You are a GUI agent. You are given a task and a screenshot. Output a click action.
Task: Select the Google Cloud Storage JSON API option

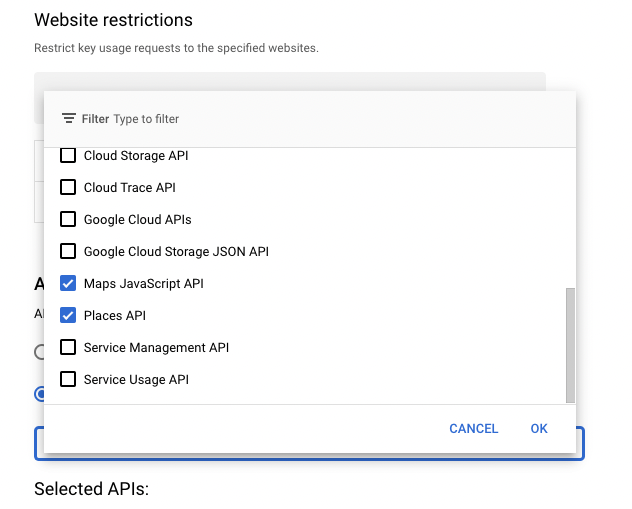pos(68,252)
